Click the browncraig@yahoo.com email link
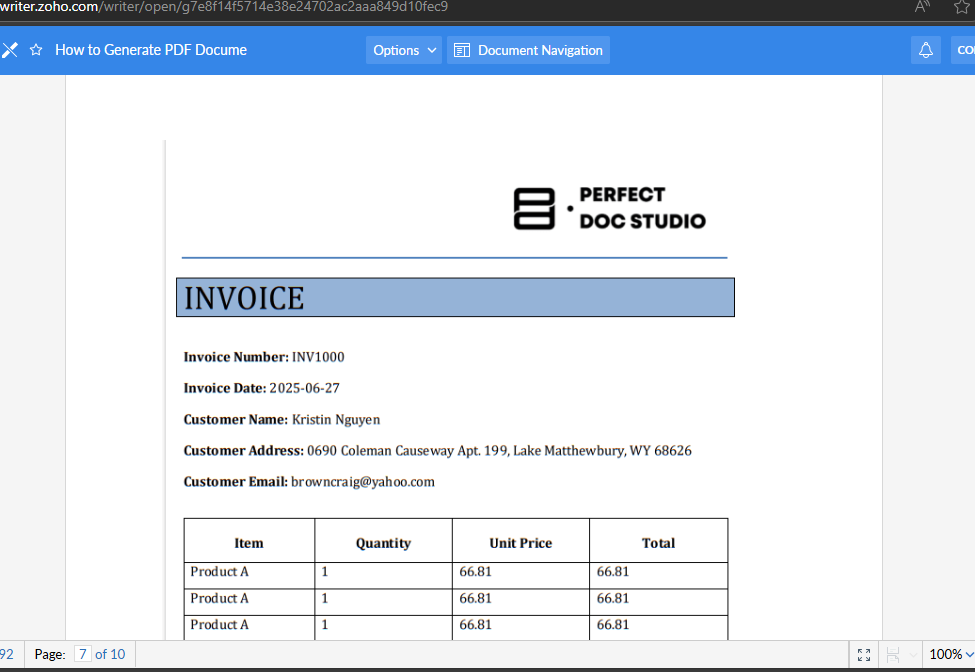The width and height of the screenshot is (975, 672). click(x=362, y=481)
